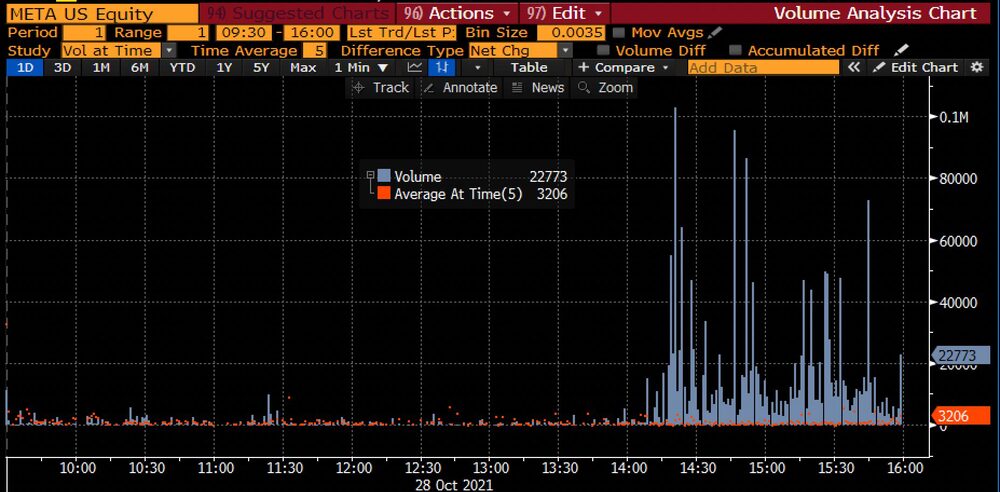1000x492 pixels.
Task: Click the orange Average At Time legend swatch
Action: click(x=384, y=194)
